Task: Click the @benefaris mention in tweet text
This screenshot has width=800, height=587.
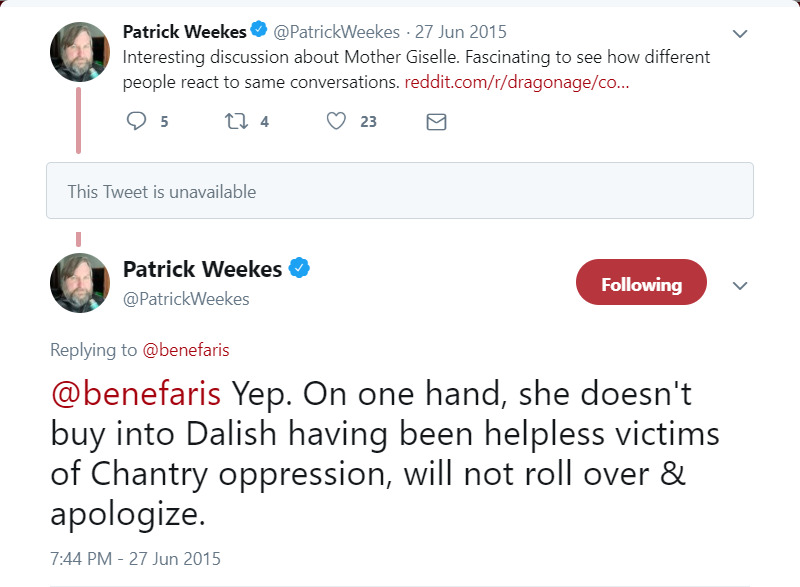Action: point(136,394)
